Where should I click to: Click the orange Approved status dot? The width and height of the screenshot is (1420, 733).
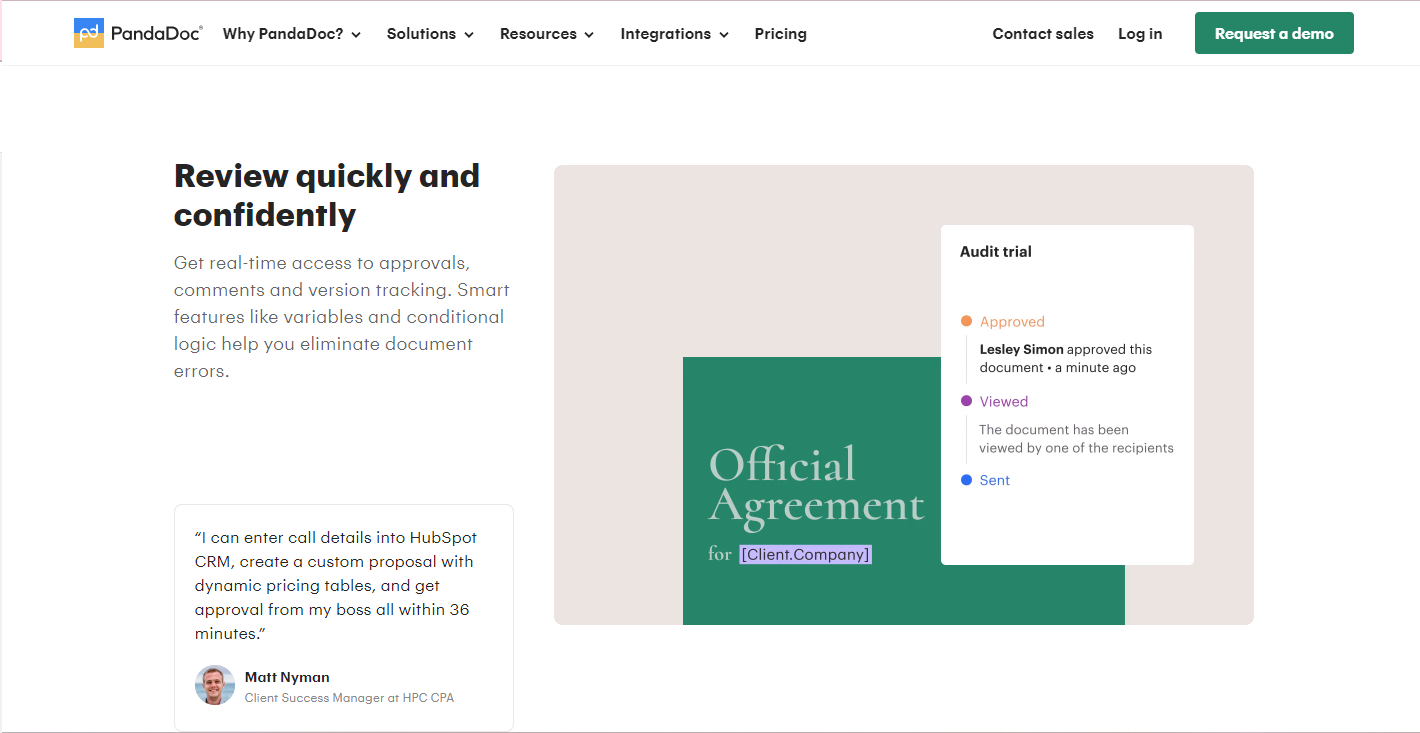966,321
